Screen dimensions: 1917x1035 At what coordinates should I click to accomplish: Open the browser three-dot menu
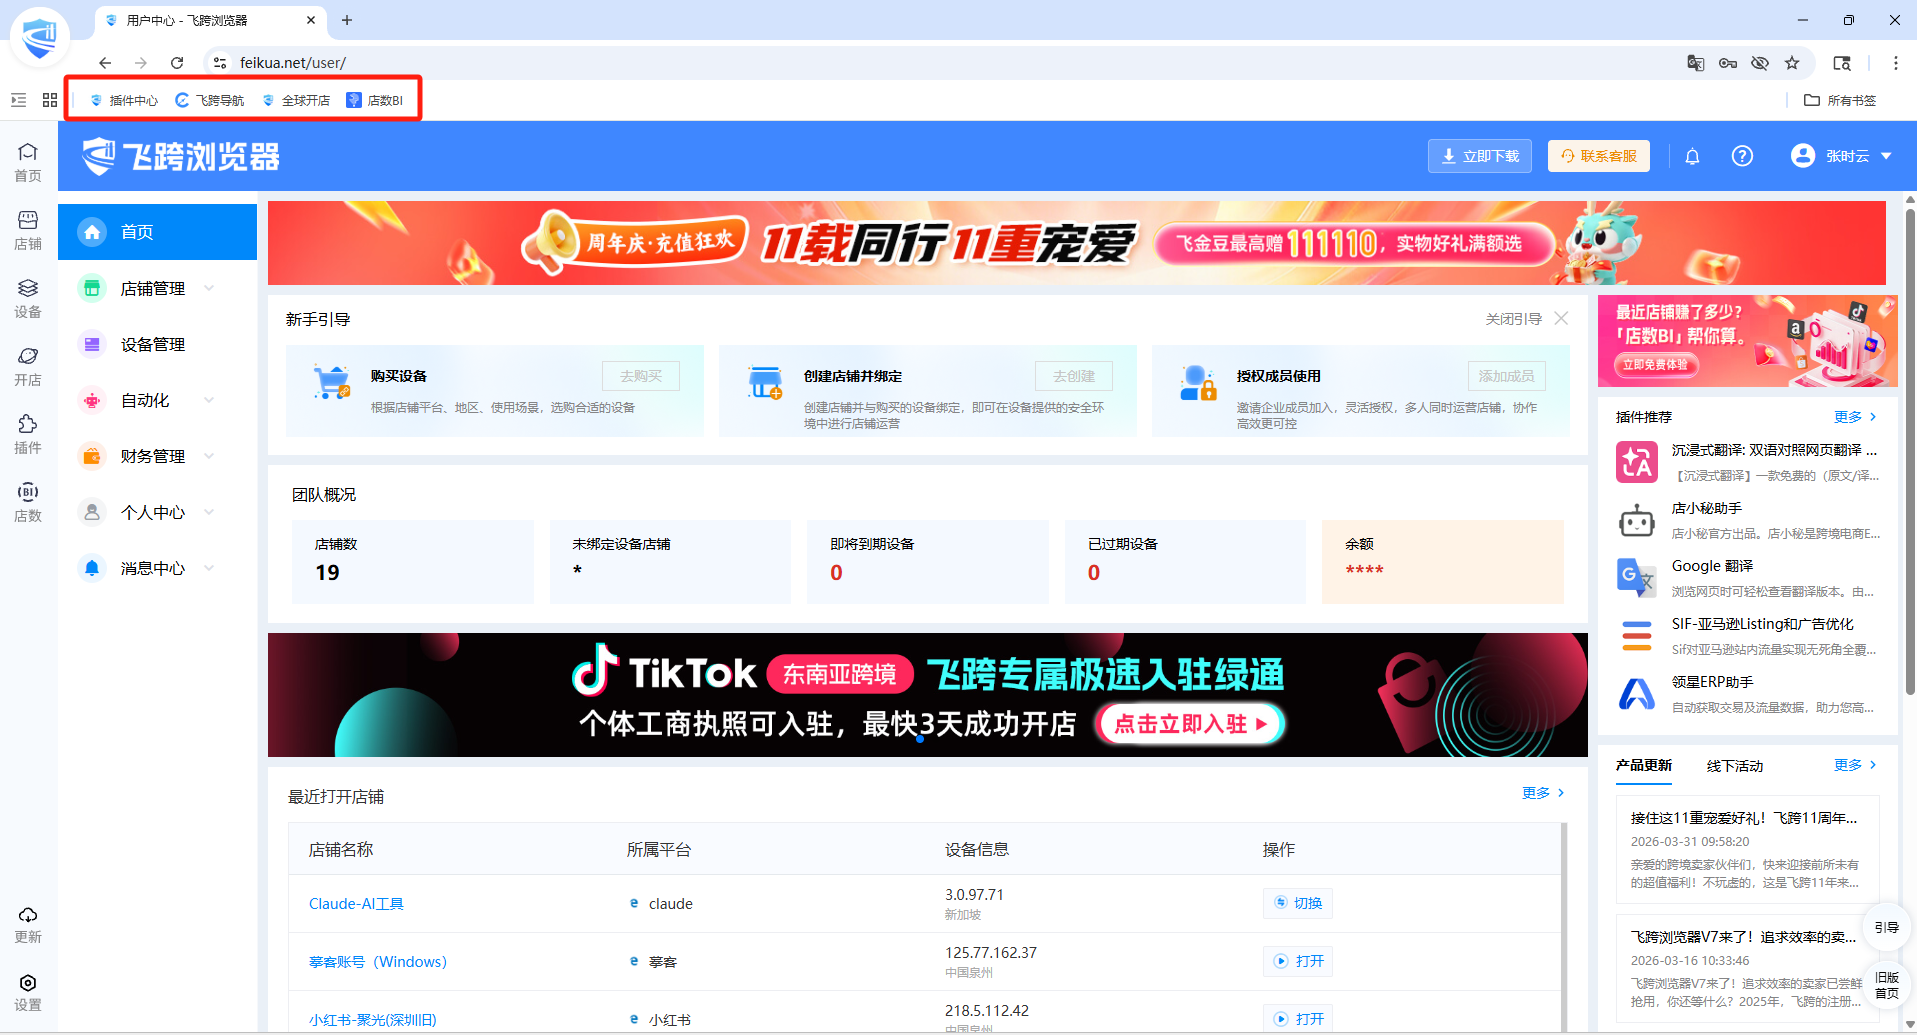pyautogui.click(x=1895, y=63)
